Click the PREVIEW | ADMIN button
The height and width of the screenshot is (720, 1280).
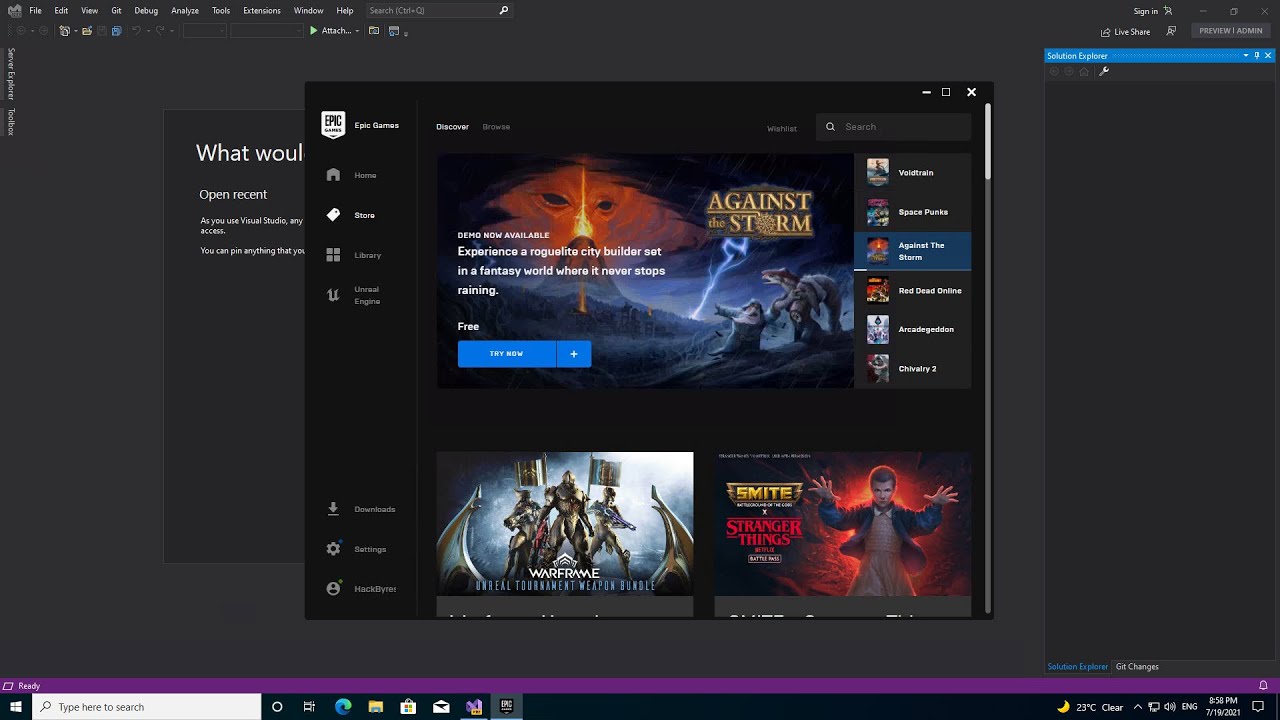tap(1231, 31)
